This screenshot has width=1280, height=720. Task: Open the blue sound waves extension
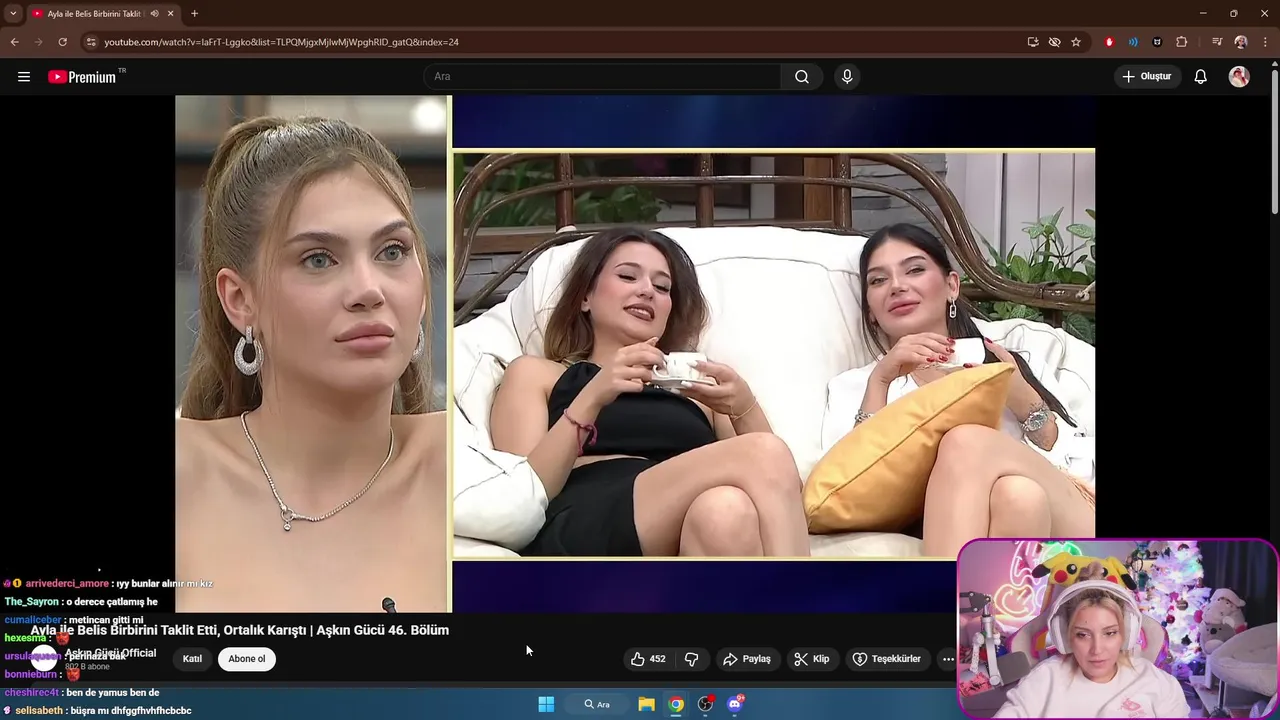pos(1133,42)
